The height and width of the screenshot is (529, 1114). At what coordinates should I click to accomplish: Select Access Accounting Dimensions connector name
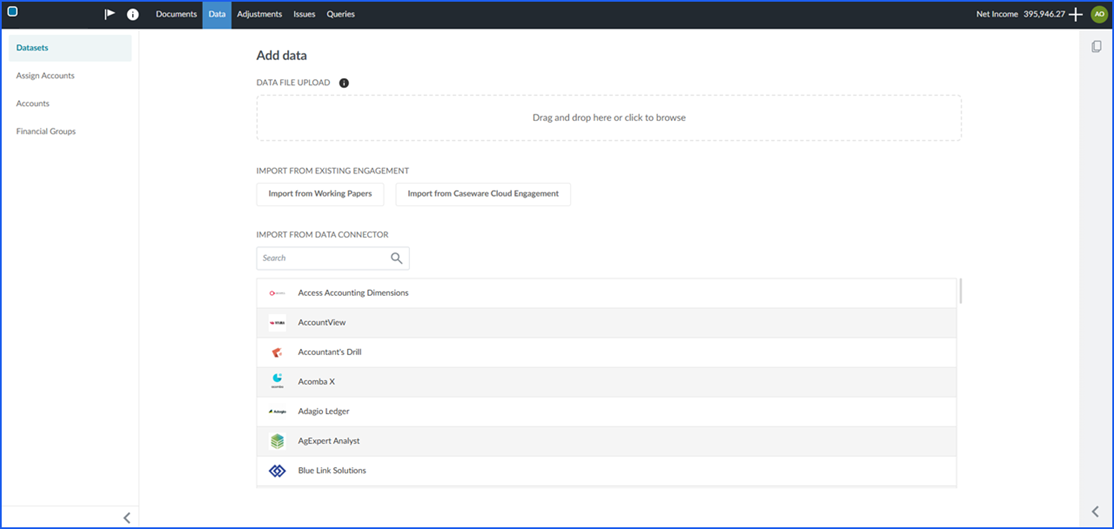click(353, 293)
